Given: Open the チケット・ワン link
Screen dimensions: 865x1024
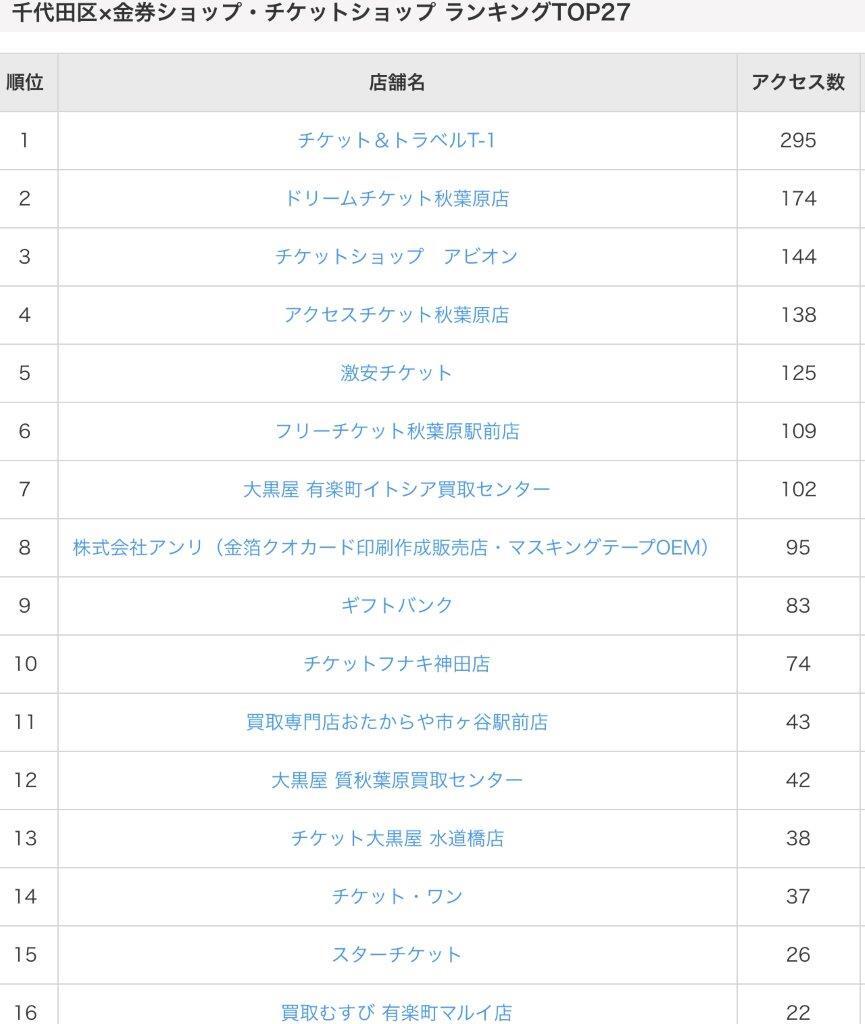Looking at the screenshot, I should pos(396,896).
